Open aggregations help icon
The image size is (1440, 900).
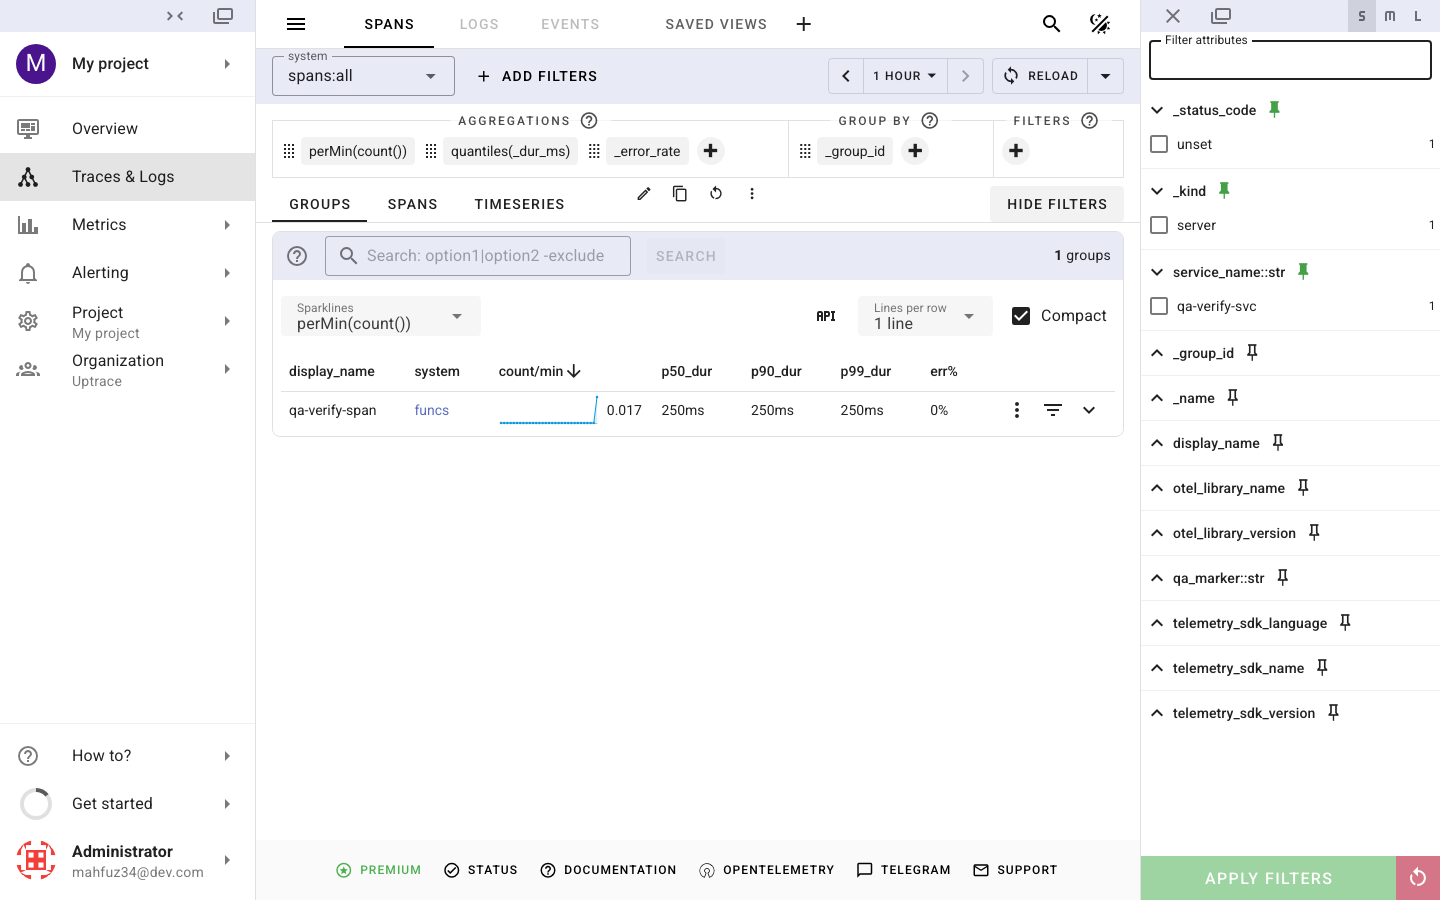click(x=589, y=121)
